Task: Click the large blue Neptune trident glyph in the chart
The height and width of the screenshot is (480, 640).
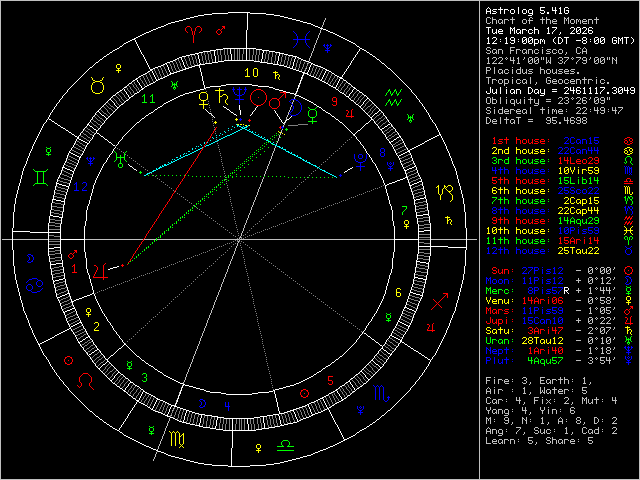Action: [238, 96]
